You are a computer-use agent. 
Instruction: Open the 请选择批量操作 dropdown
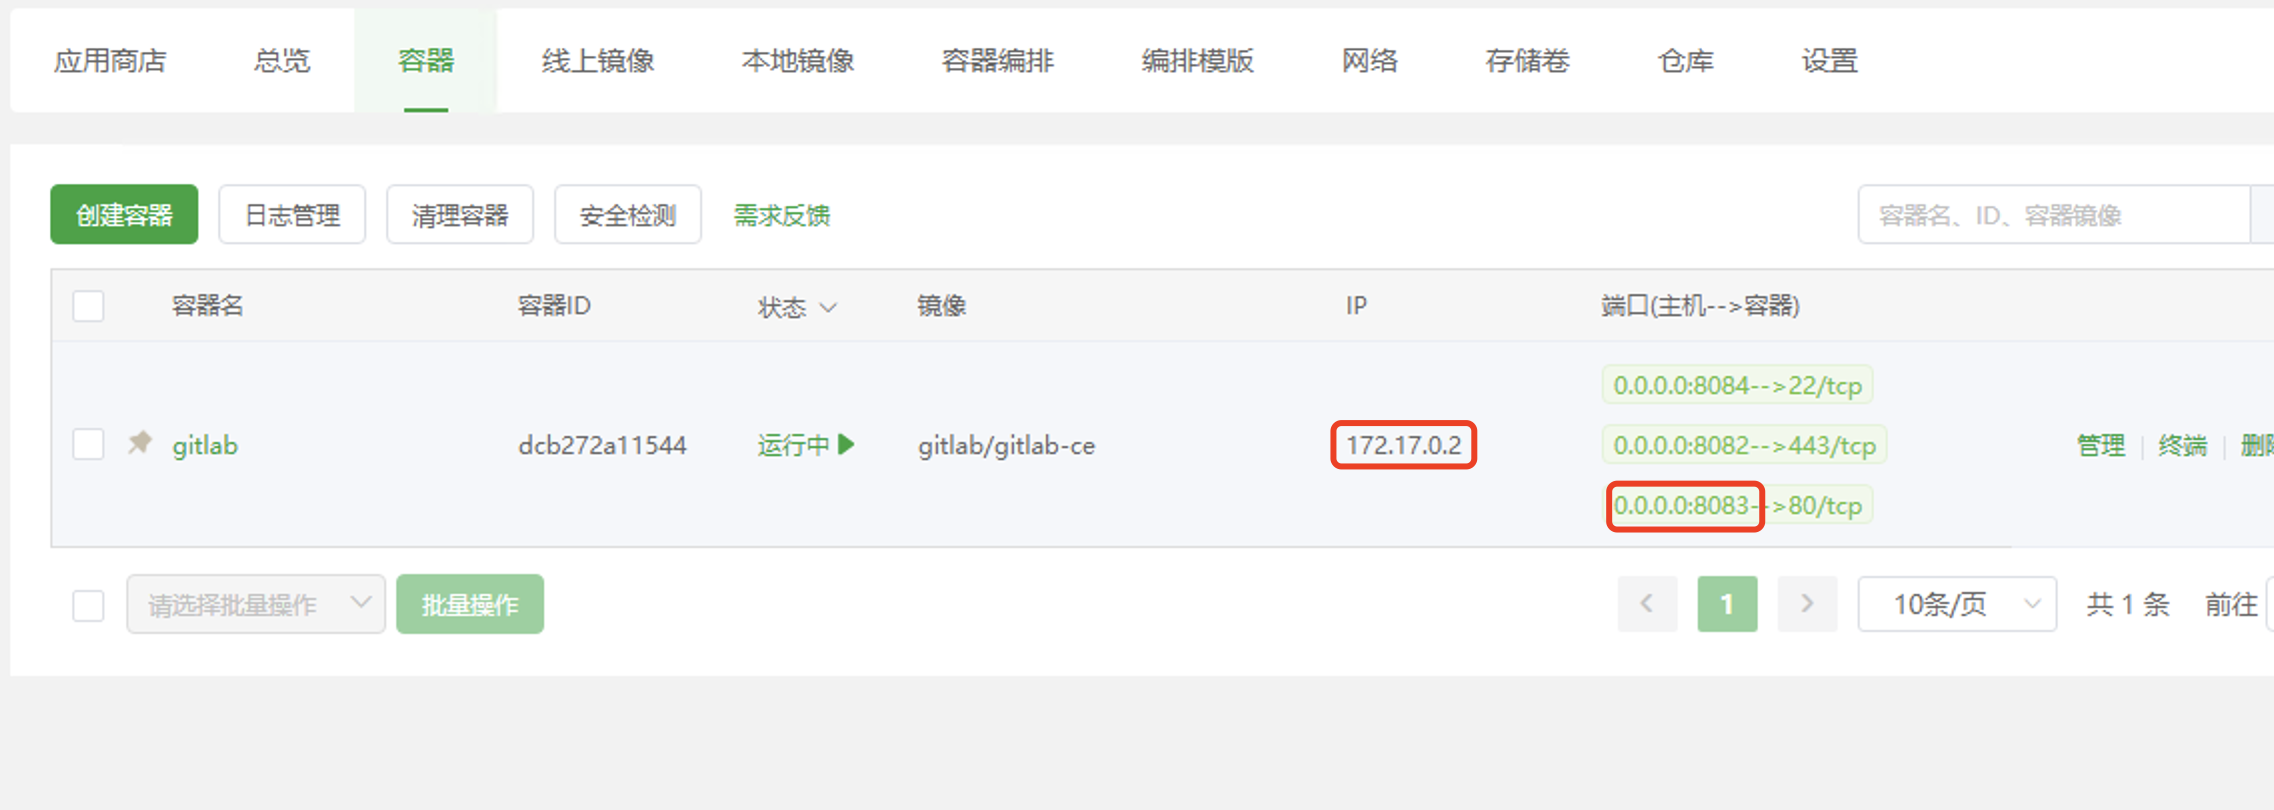256,604
